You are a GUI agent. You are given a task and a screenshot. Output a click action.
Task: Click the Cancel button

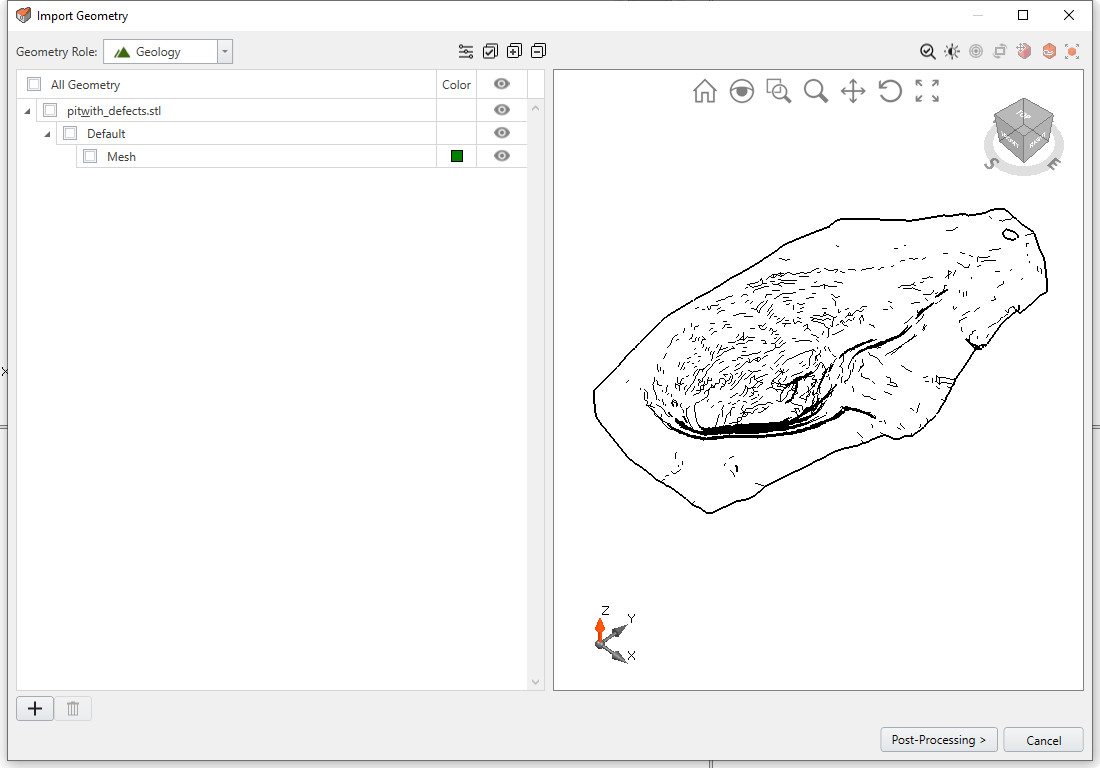point(1043,740)
